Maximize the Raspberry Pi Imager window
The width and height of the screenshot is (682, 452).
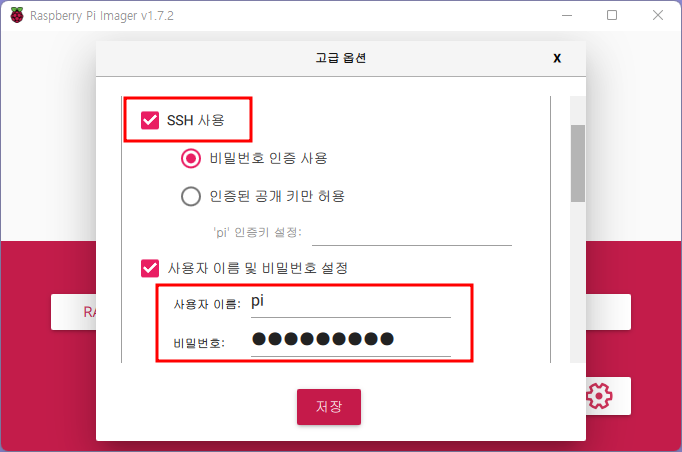pos(612,15)
